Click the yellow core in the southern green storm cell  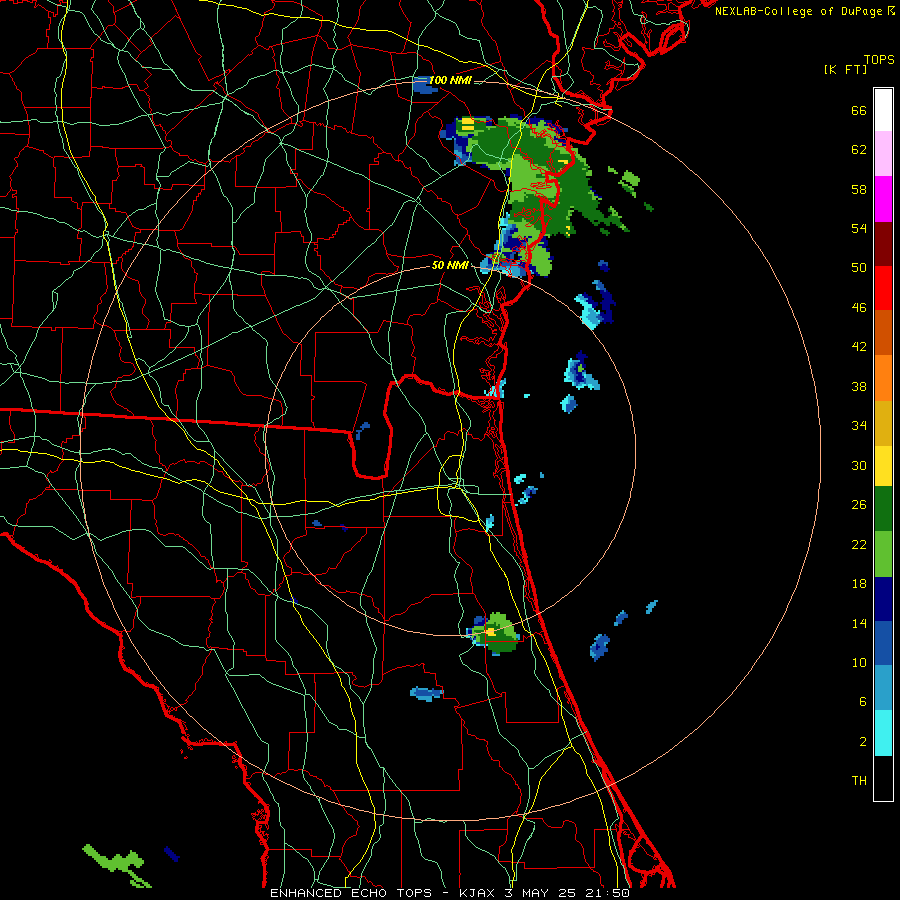click(490, 631)
